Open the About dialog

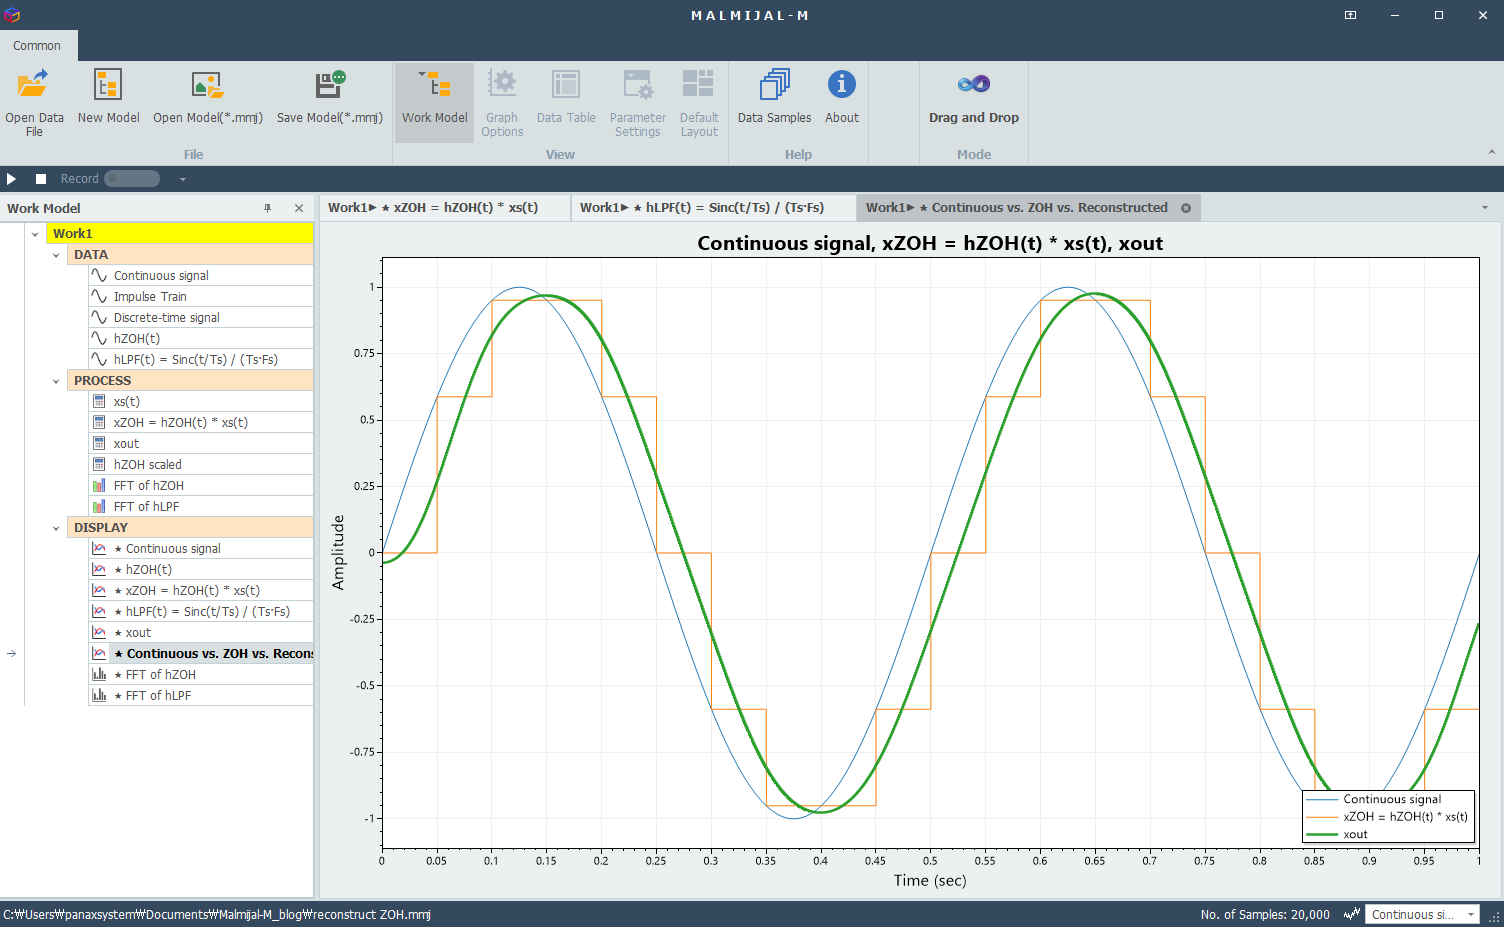point(841,97)
